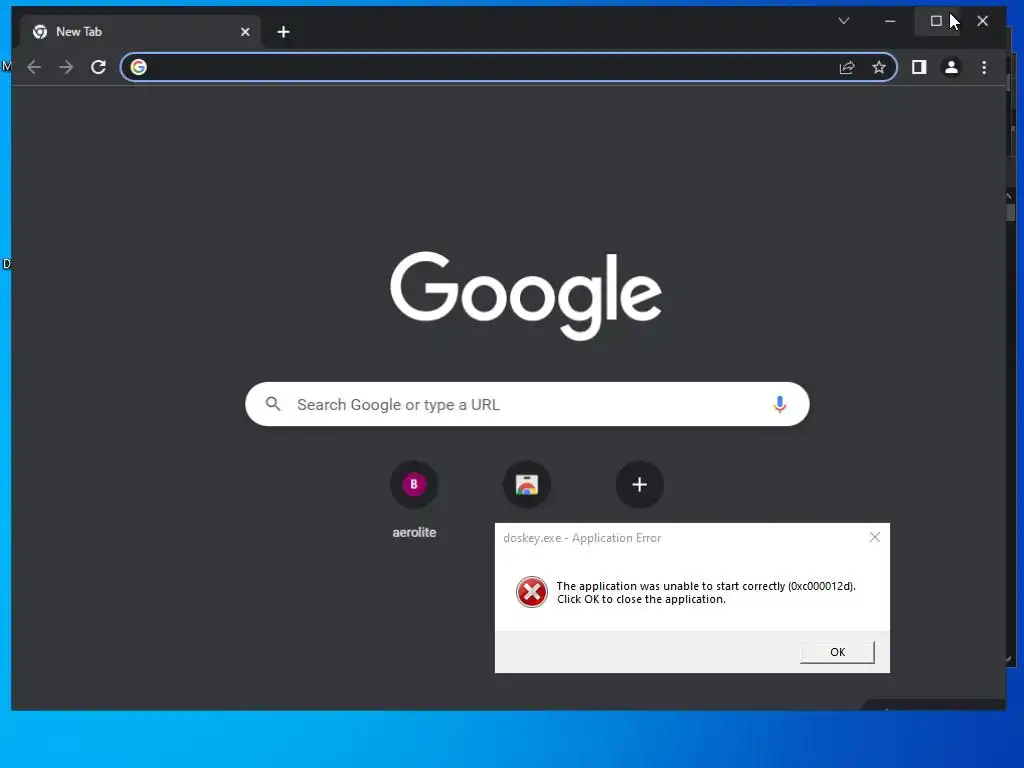Image resolution: width=1024 pixels, height=768 pixels.
Task: Minimize the Chrome window
Action: 890,21
